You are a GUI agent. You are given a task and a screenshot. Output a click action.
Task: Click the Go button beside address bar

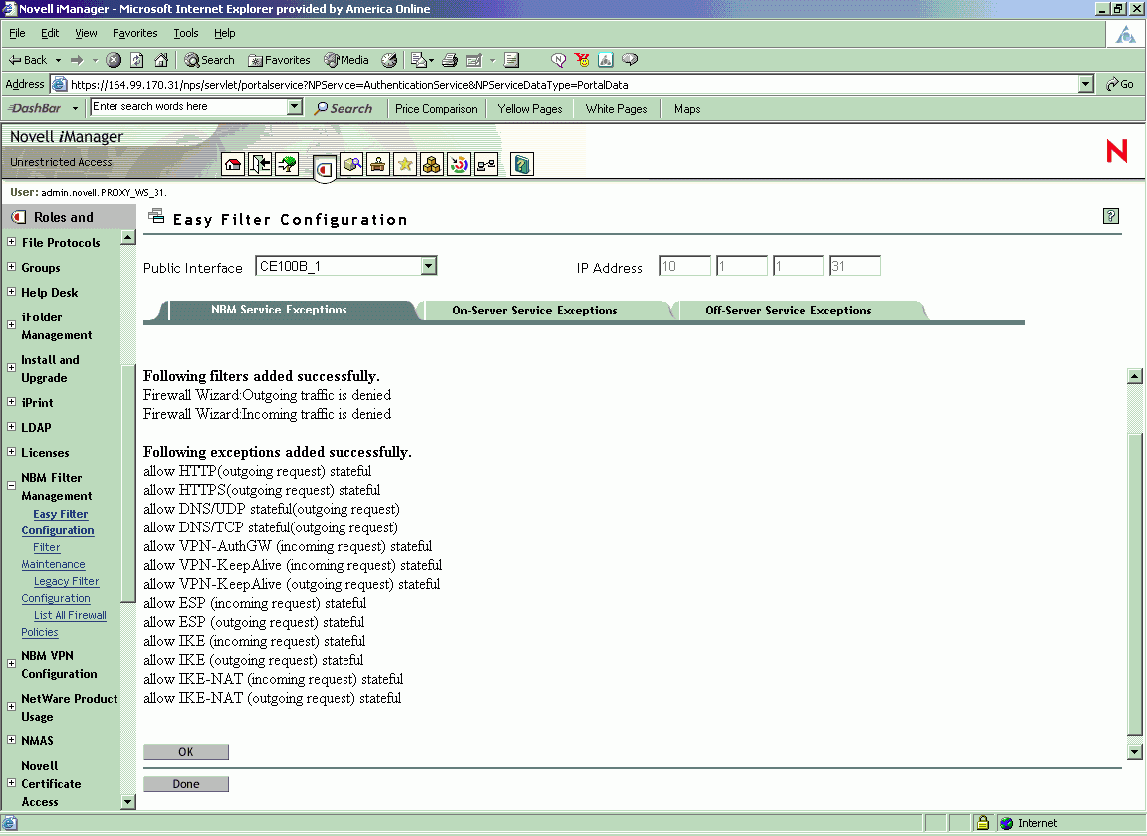pyautogui.click(x=1120, y=84)
